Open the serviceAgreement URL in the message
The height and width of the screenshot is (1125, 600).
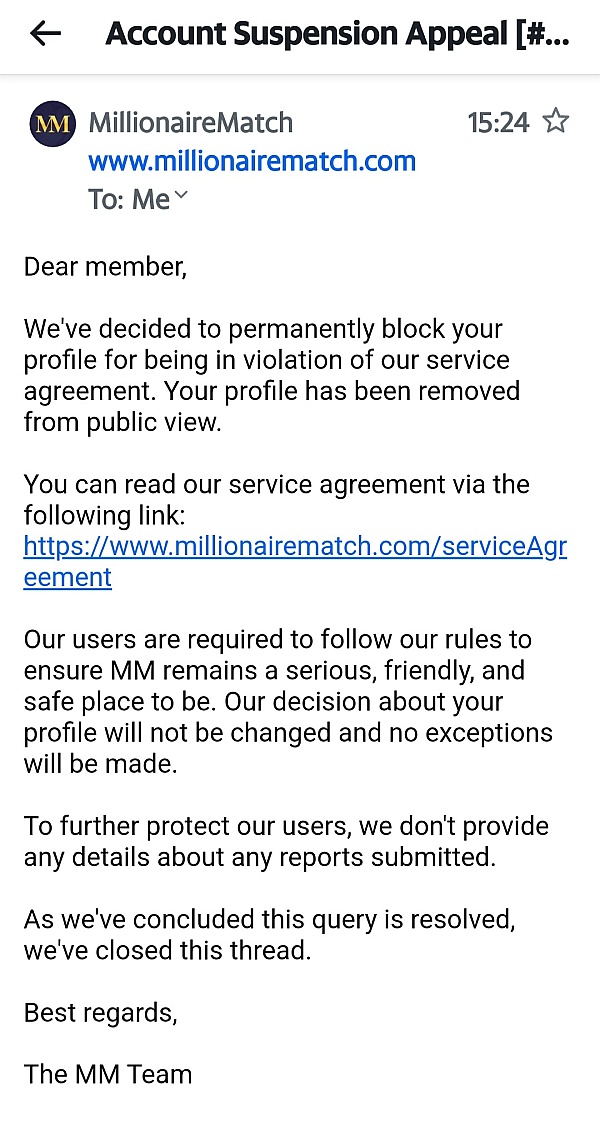295,562
